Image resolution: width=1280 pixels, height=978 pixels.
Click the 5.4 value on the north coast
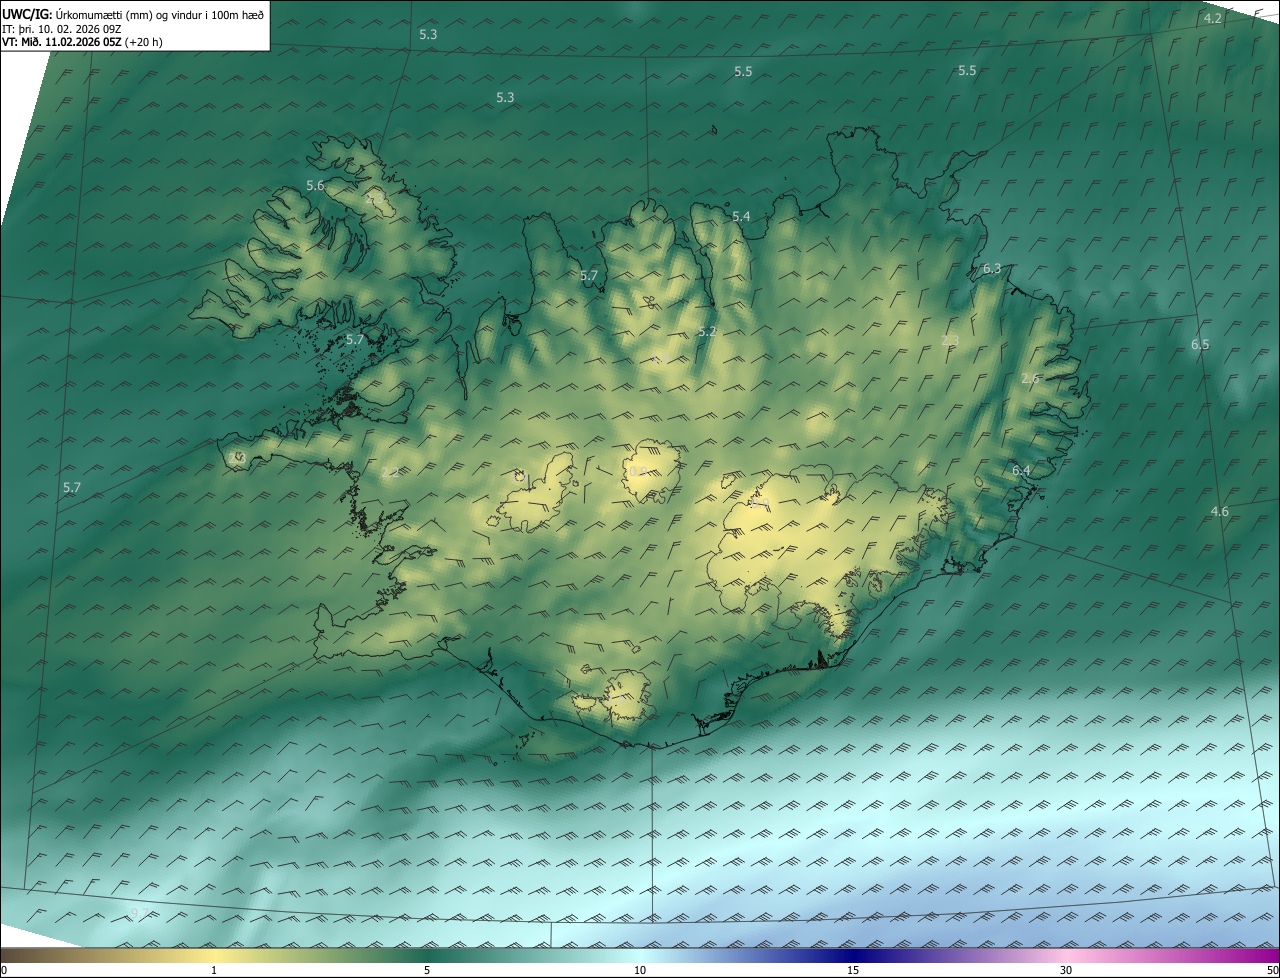coord(741,217)
